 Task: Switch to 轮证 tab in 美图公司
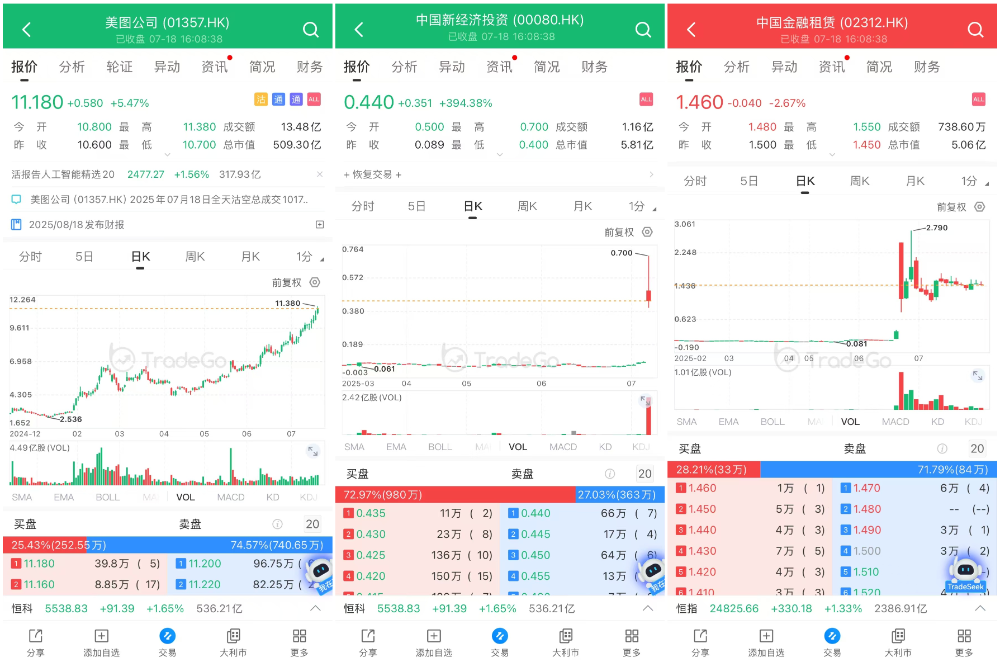[x=119, y=67]
